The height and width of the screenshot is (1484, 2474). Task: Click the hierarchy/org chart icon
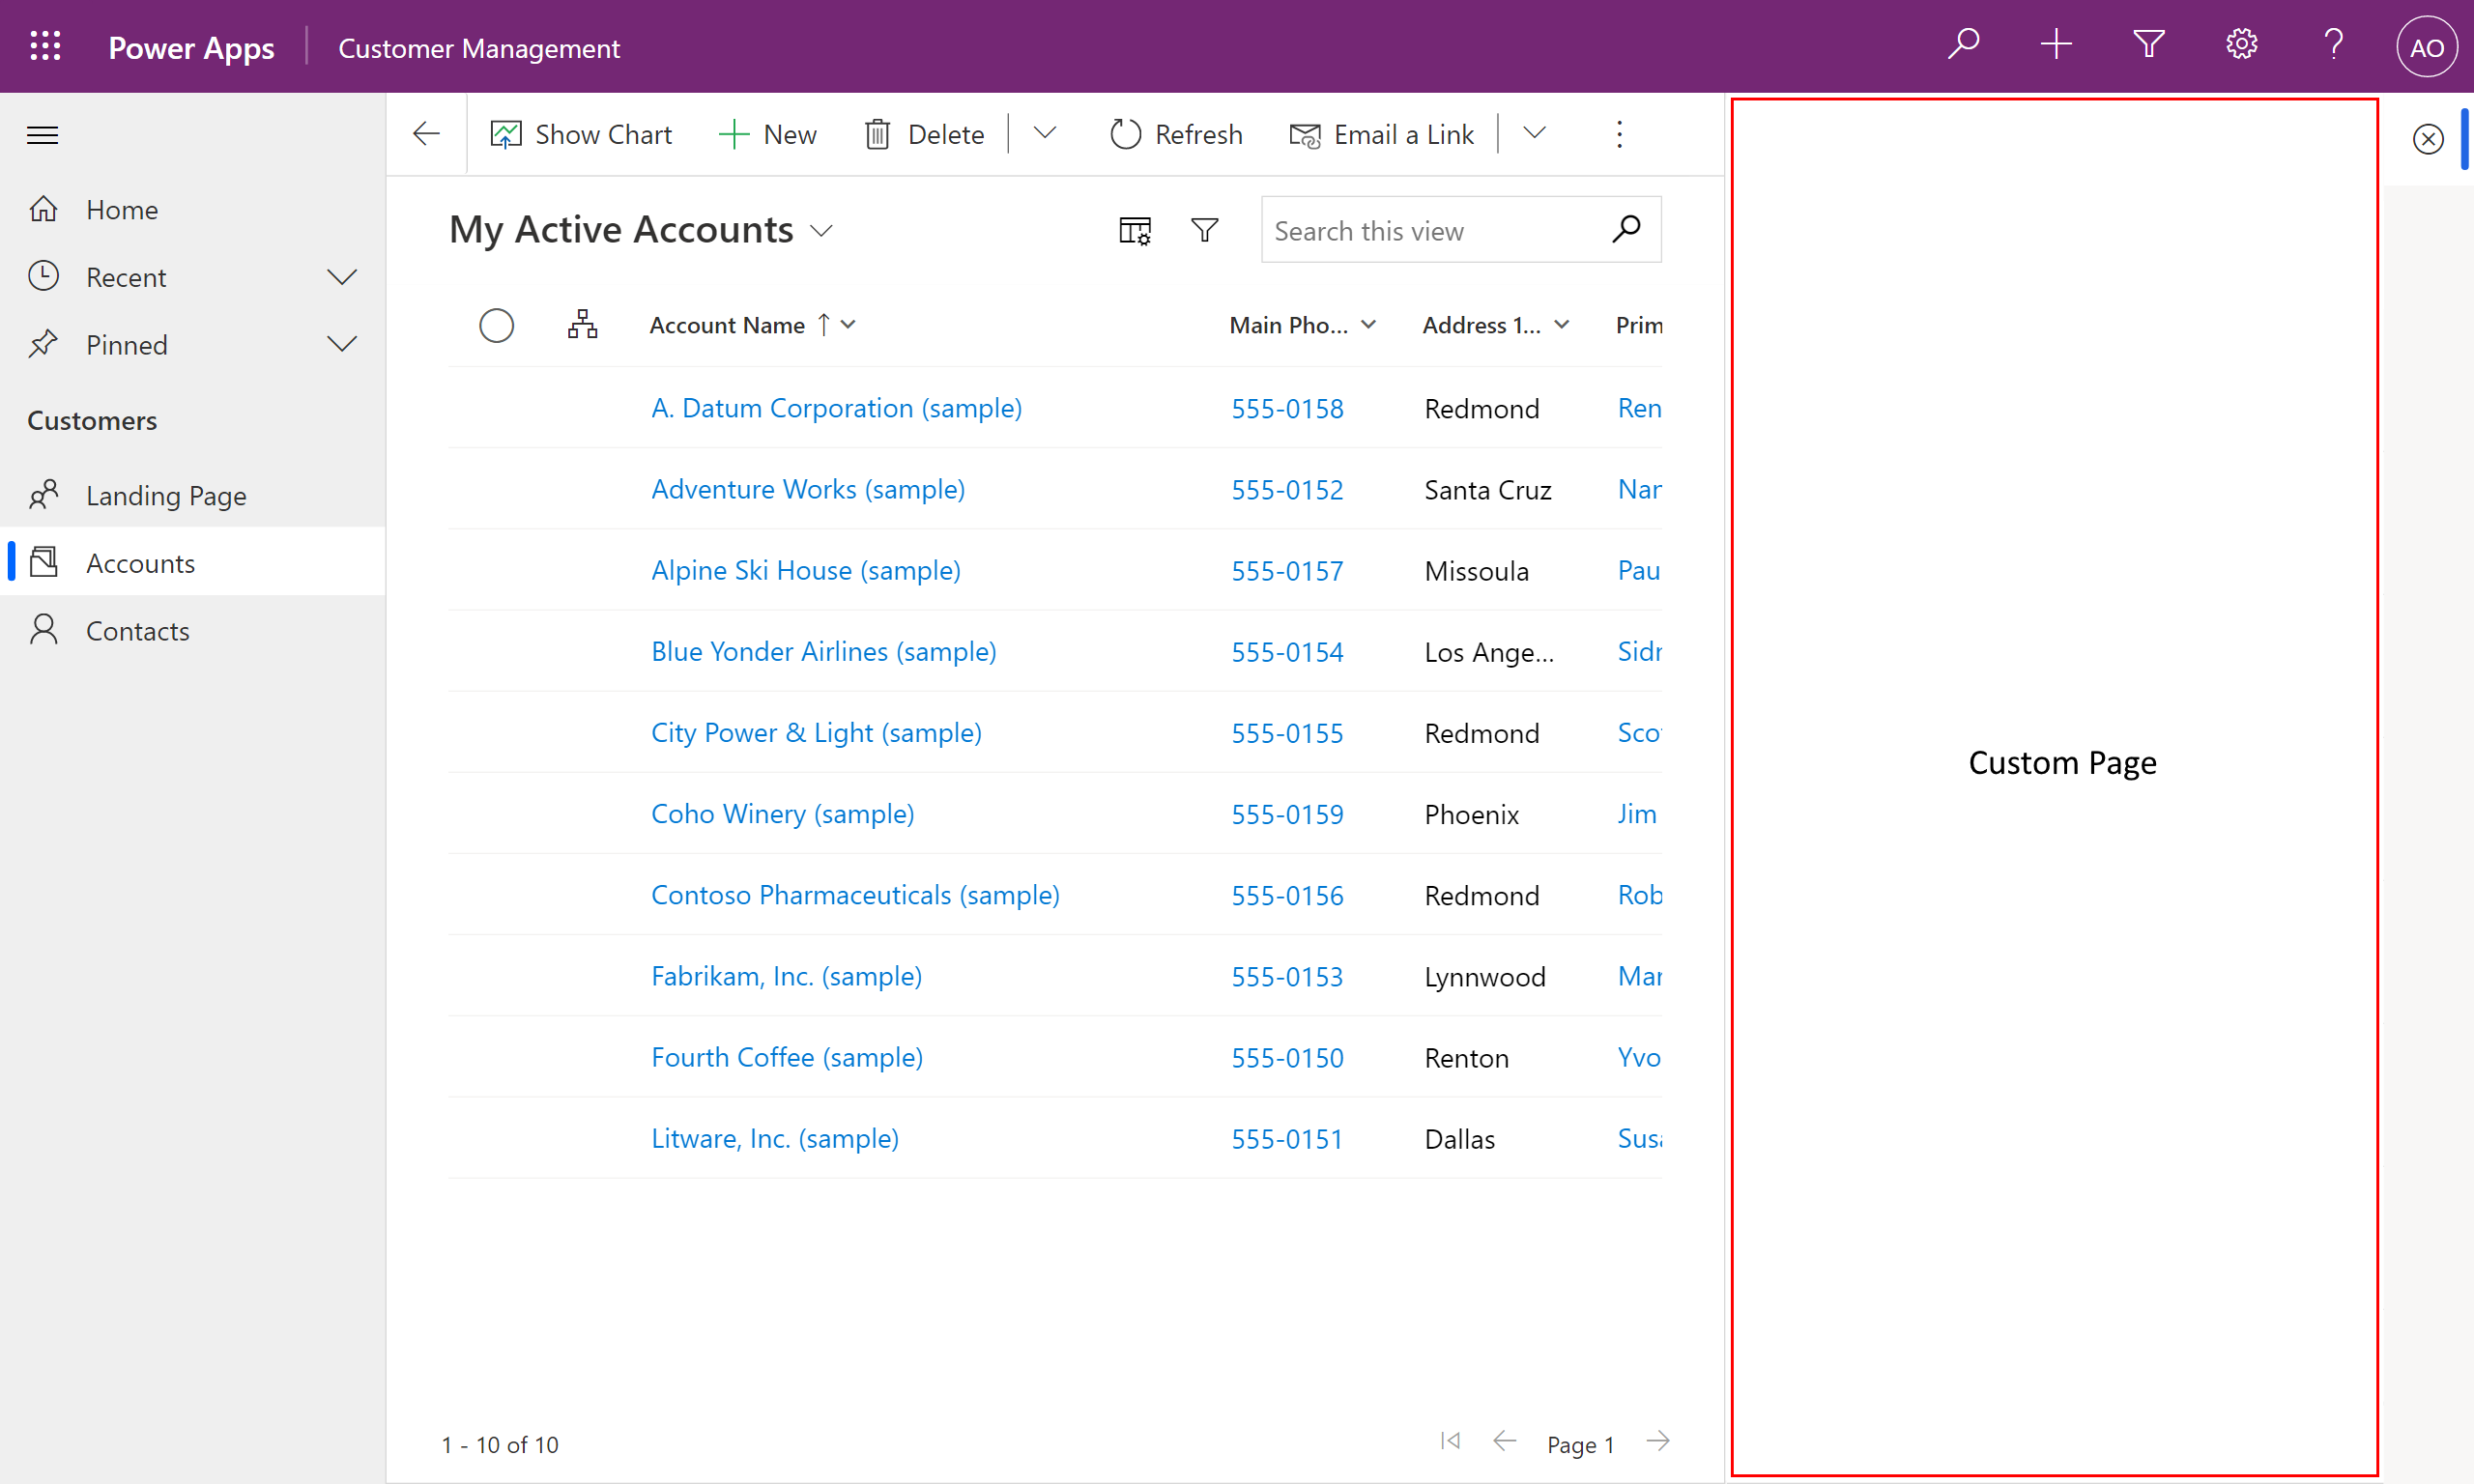[582, 324]
